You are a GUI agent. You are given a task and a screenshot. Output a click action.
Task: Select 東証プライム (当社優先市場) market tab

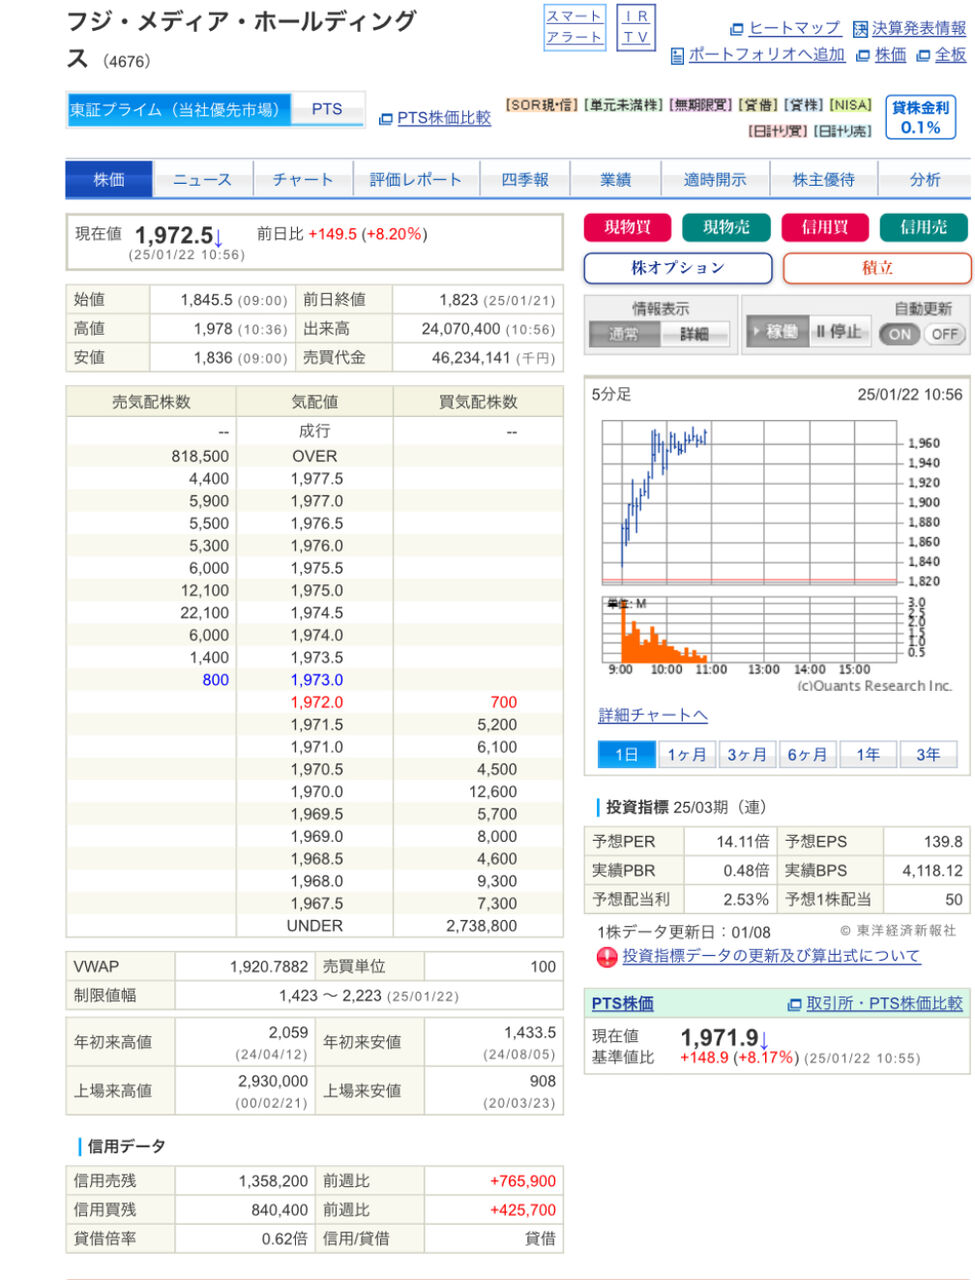179,109
